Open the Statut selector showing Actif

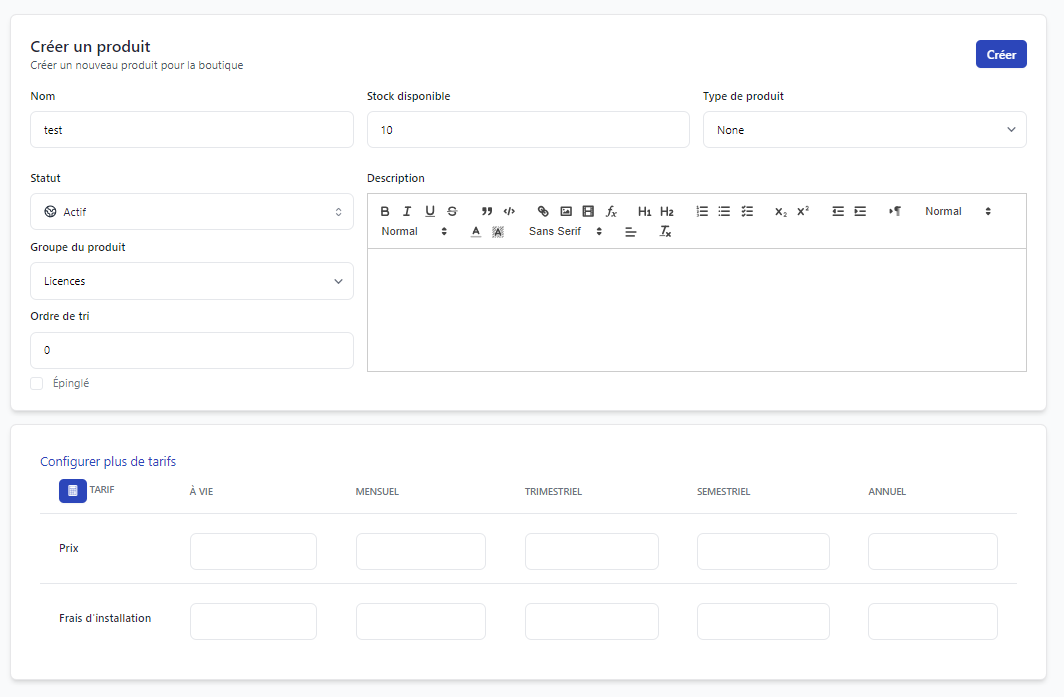click(192, 212)
